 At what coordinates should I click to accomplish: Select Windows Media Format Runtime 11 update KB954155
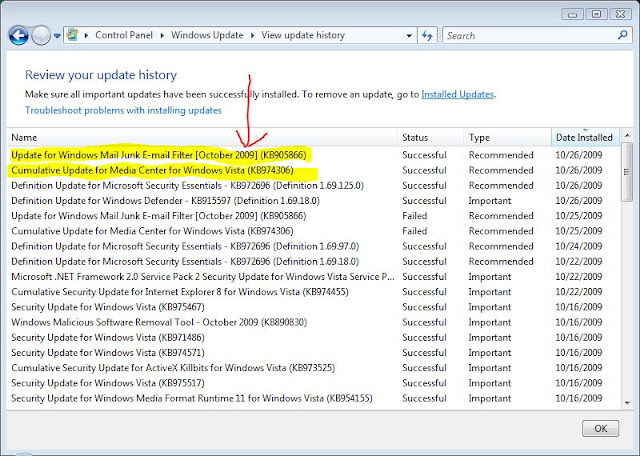tap(313, 398)
